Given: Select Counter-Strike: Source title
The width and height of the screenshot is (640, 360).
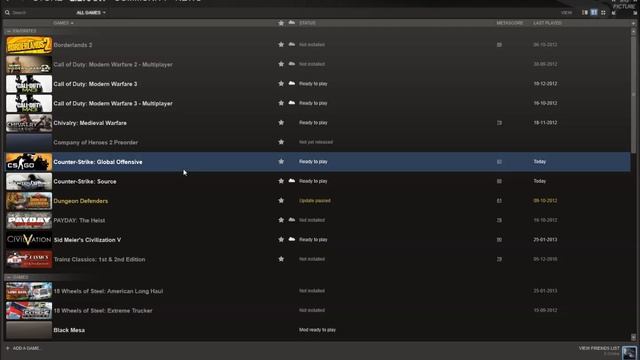Looking at the screenshot, I should click(x=84, y=182).
